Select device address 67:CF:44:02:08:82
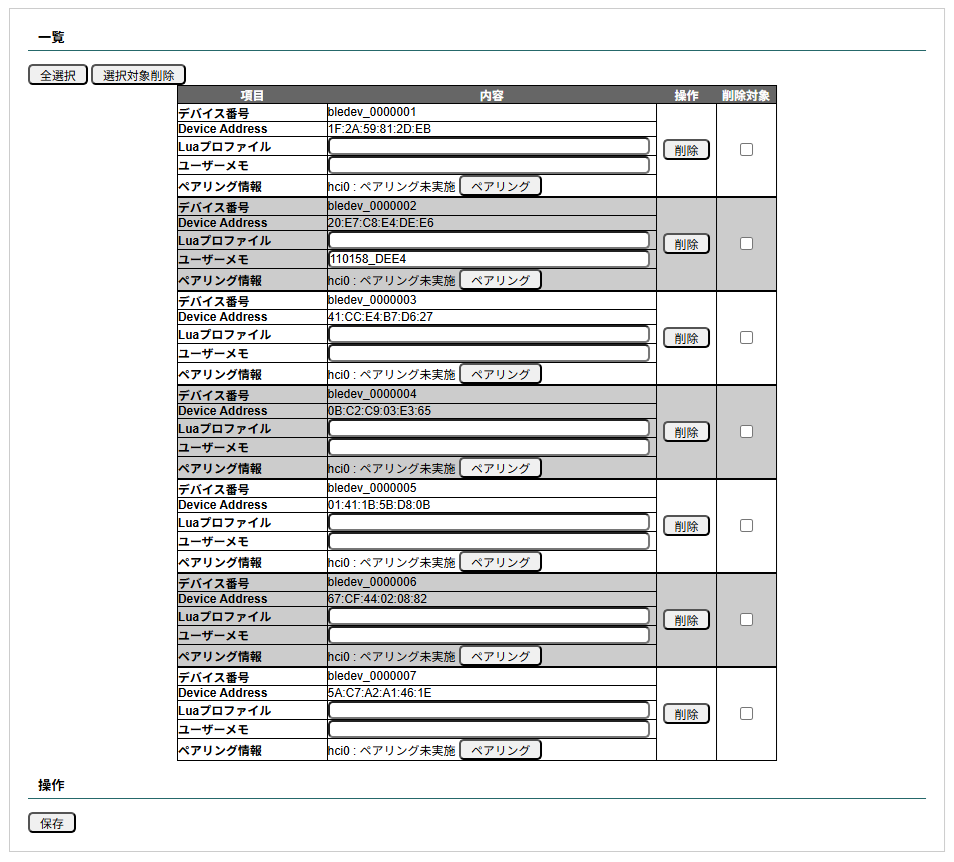The image size is (954, 862). (x=377, y=599)
